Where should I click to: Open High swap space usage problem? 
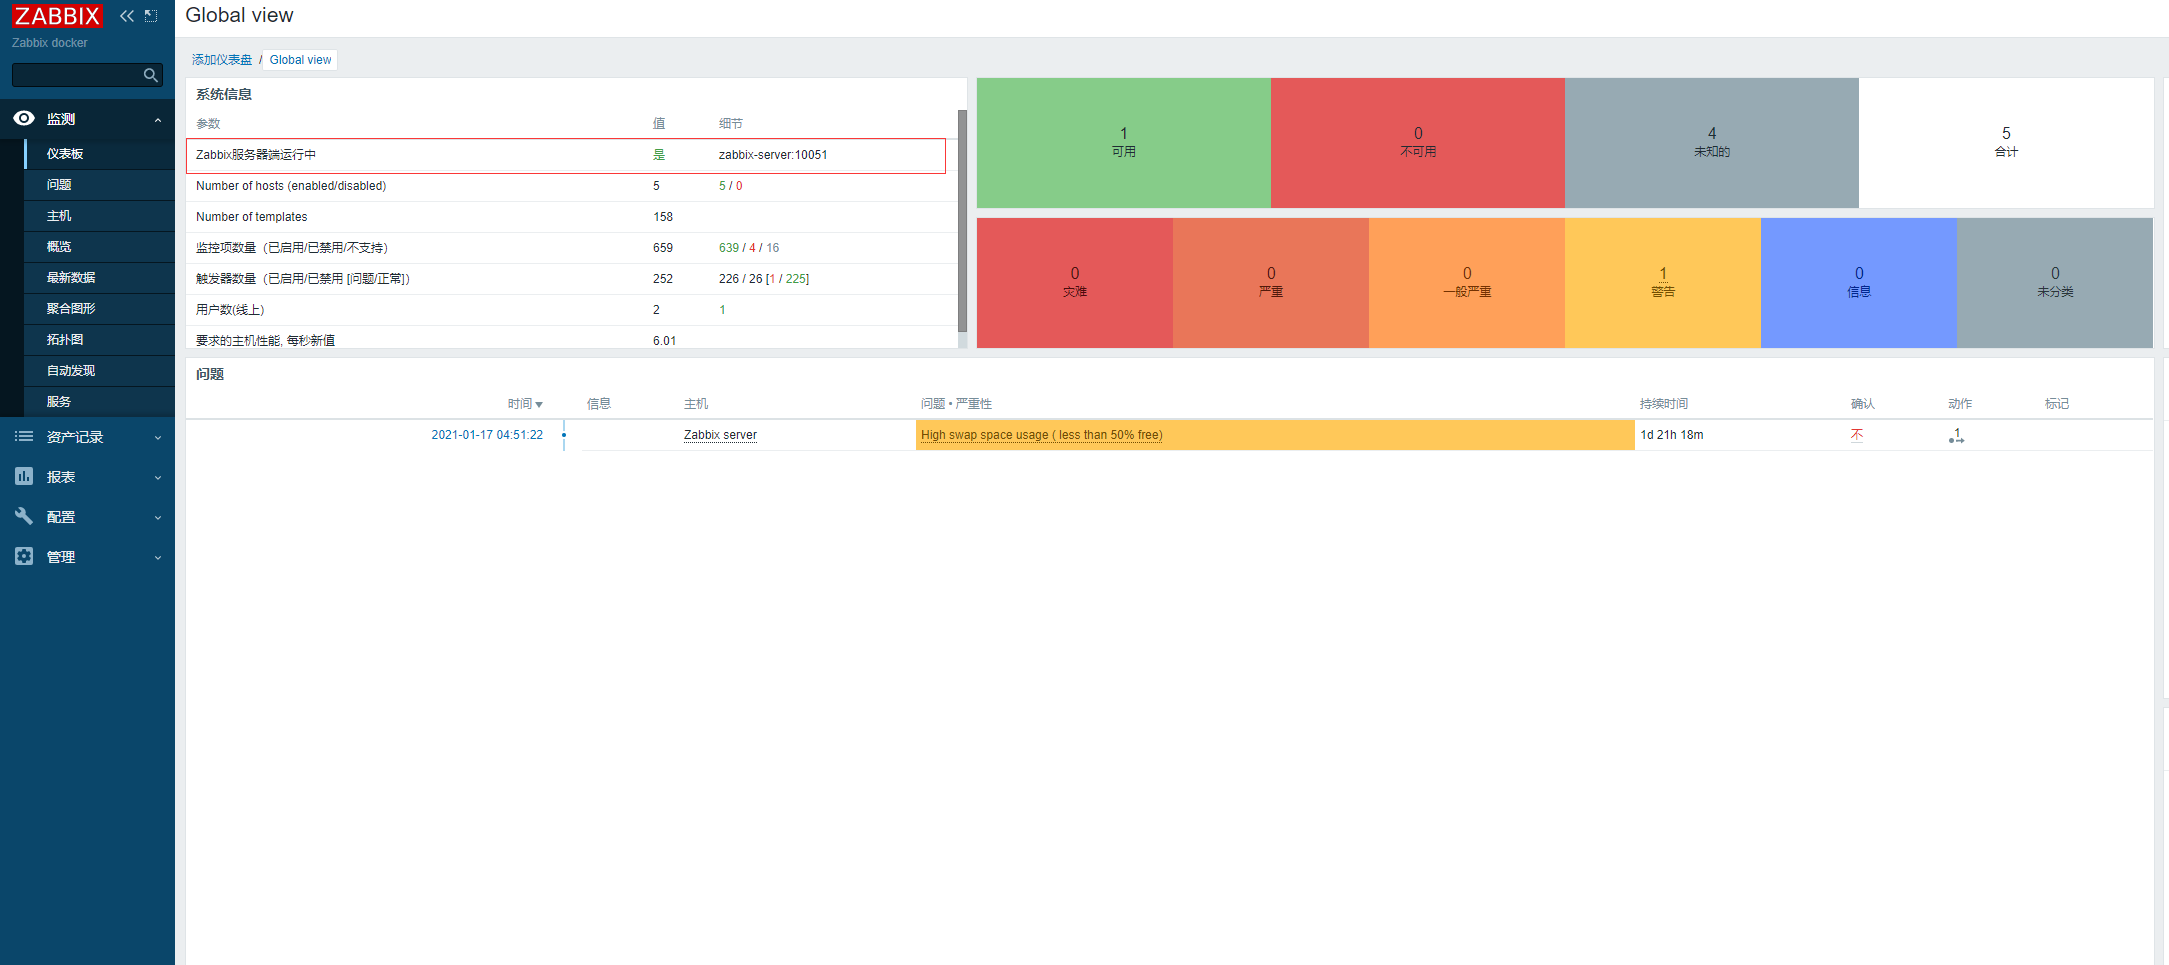coord(1041,435)
